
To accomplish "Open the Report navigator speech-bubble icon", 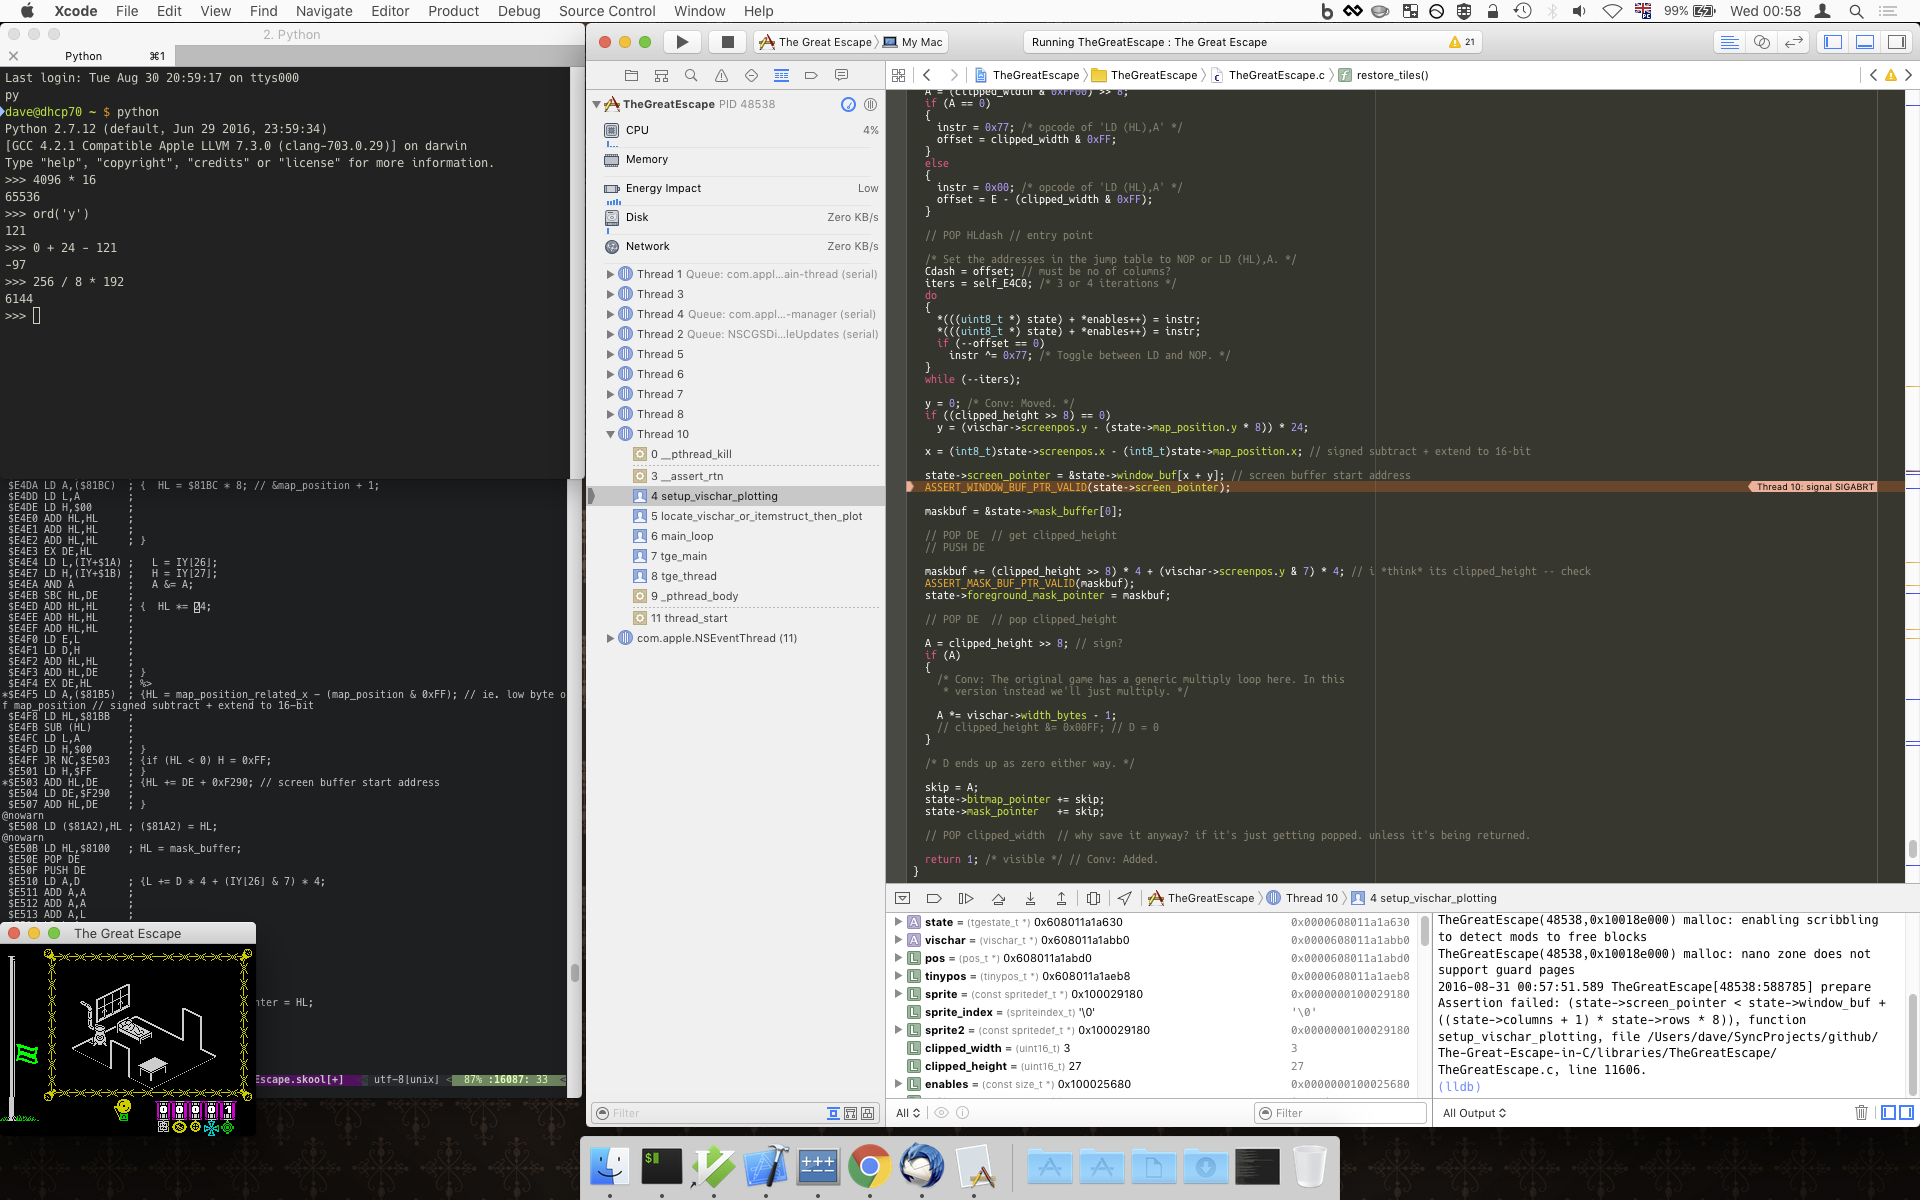I will click(x=841, y=75).
